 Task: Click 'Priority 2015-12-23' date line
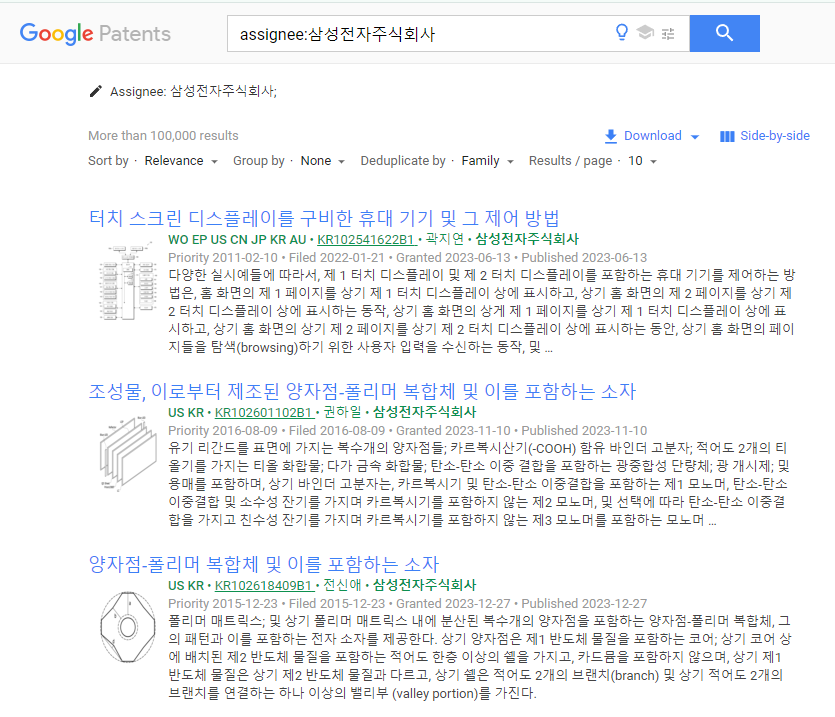point(407,604)
